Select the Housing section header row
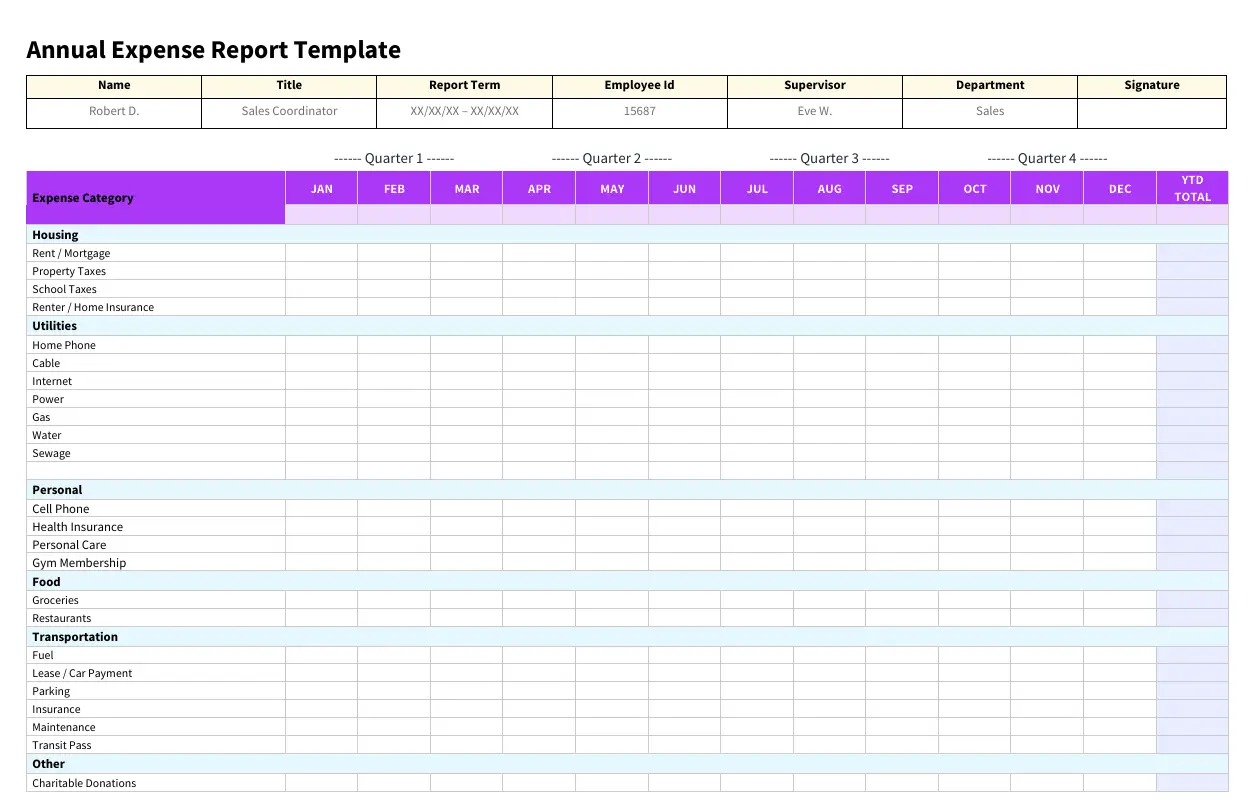The width and height of the screenshot is (1255, 804). (x=55, y=234)
